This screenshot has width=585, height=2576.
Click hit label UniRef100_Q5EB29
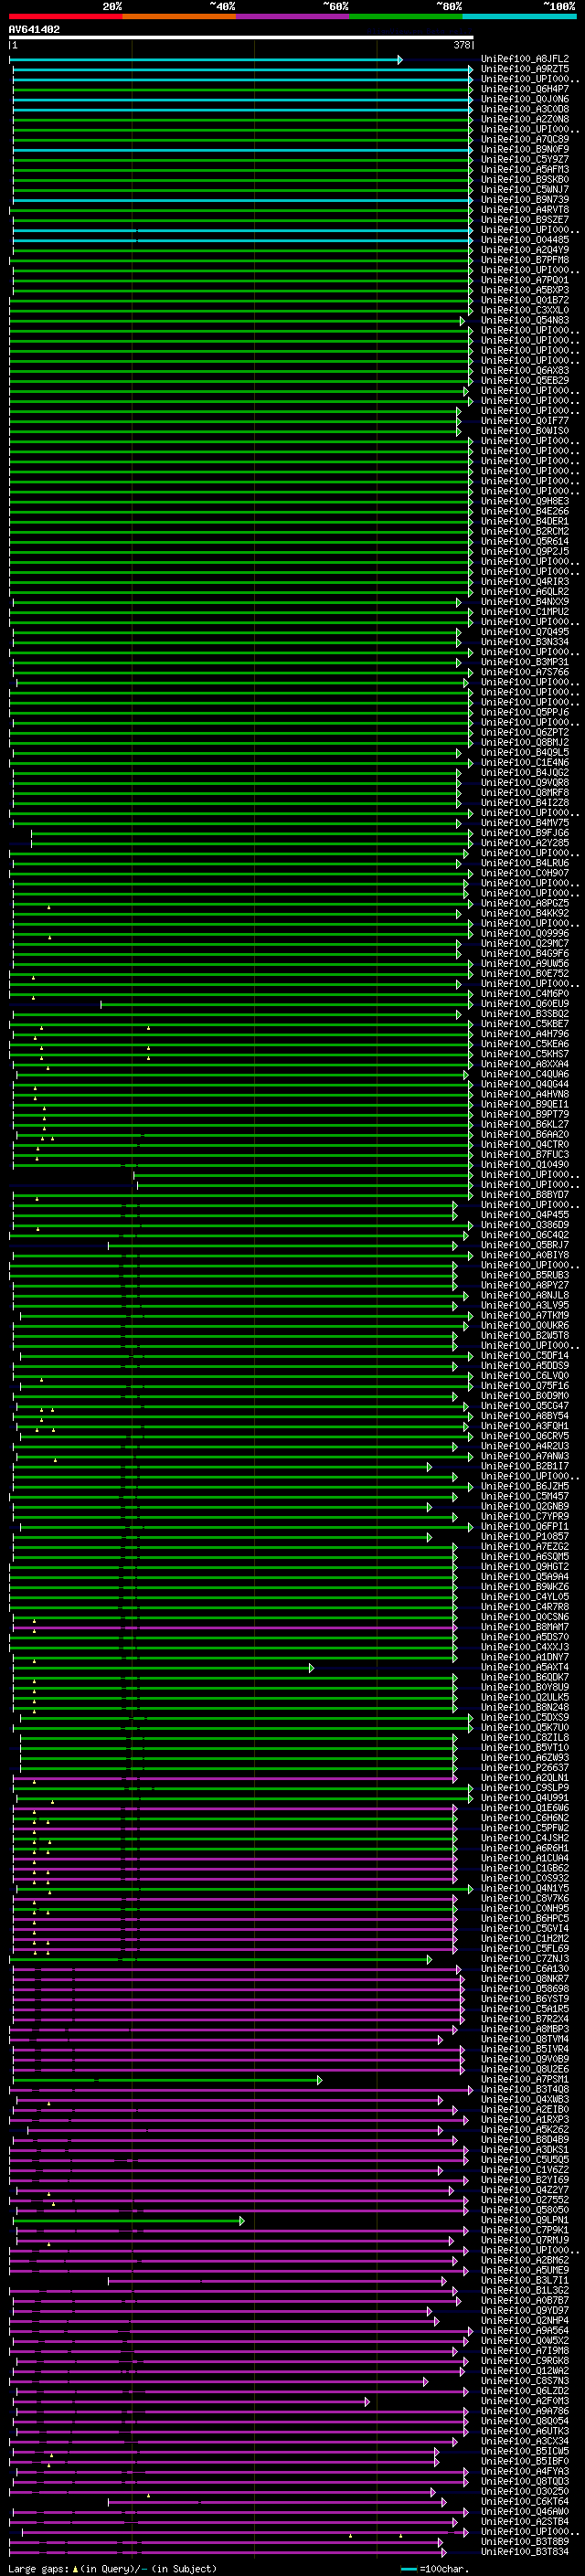click(x=525, y=380)
